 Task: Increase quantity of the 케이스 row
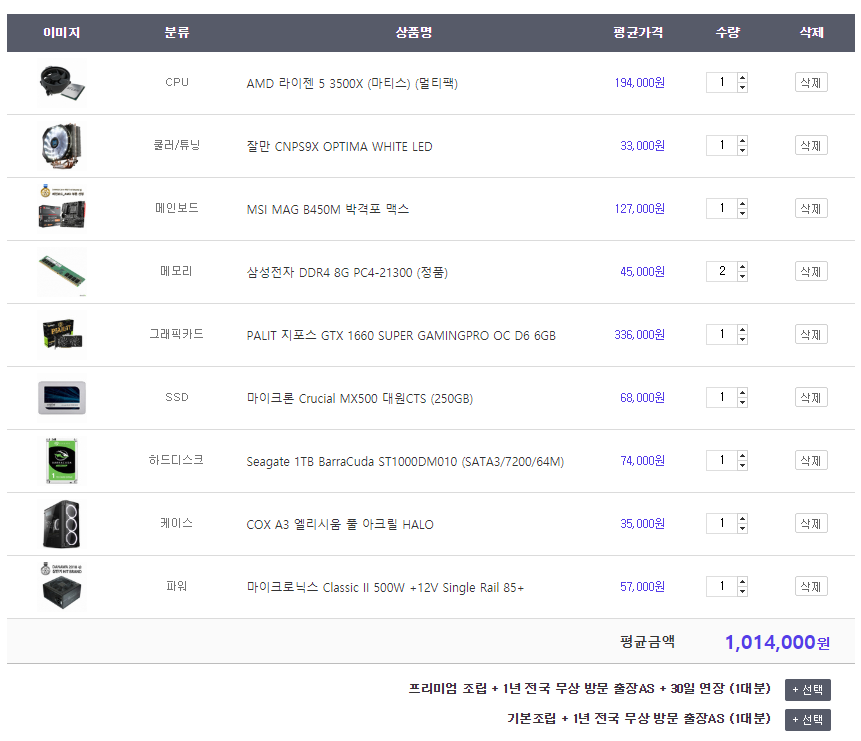[742, 519]
